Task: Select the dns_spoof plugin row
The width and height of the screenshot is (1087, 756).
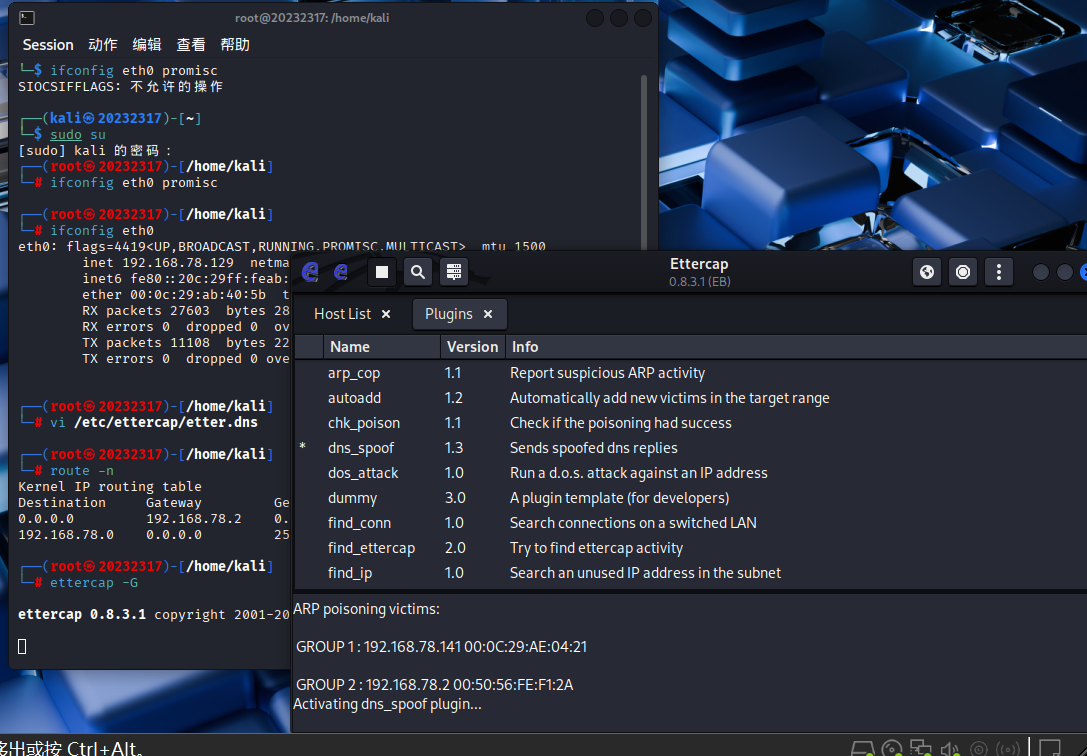Action: pos(690,448)
